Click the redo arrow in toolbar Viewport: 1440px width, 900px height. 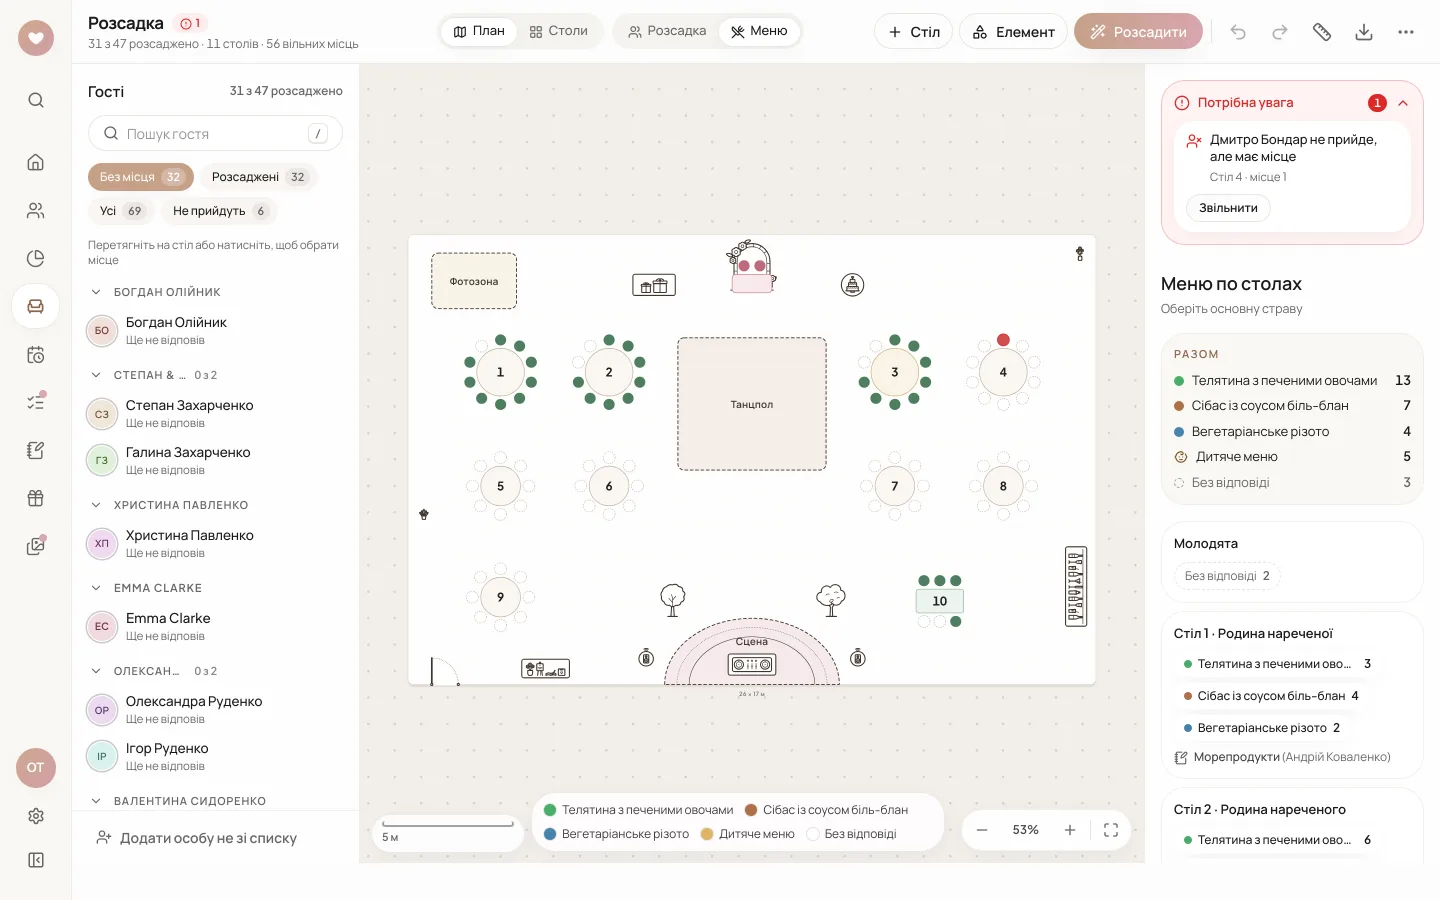tap(1280, 32)
